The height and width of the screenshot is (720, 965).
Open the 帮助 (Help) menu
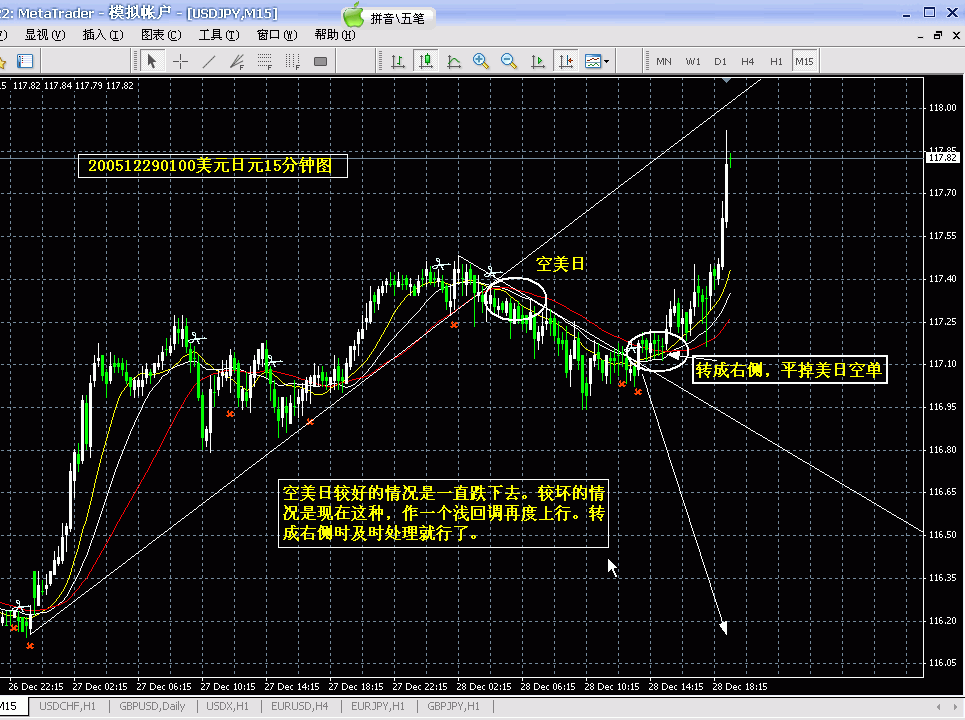click(335, 34)
